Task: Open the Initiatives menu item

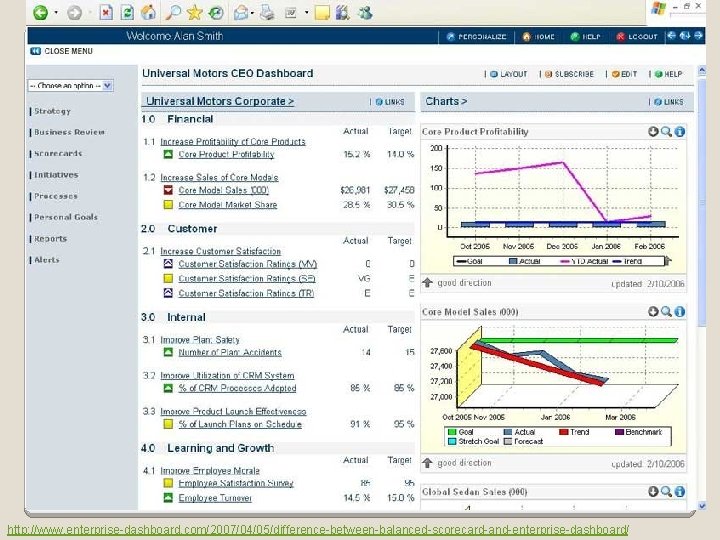Action: (56, 175)
